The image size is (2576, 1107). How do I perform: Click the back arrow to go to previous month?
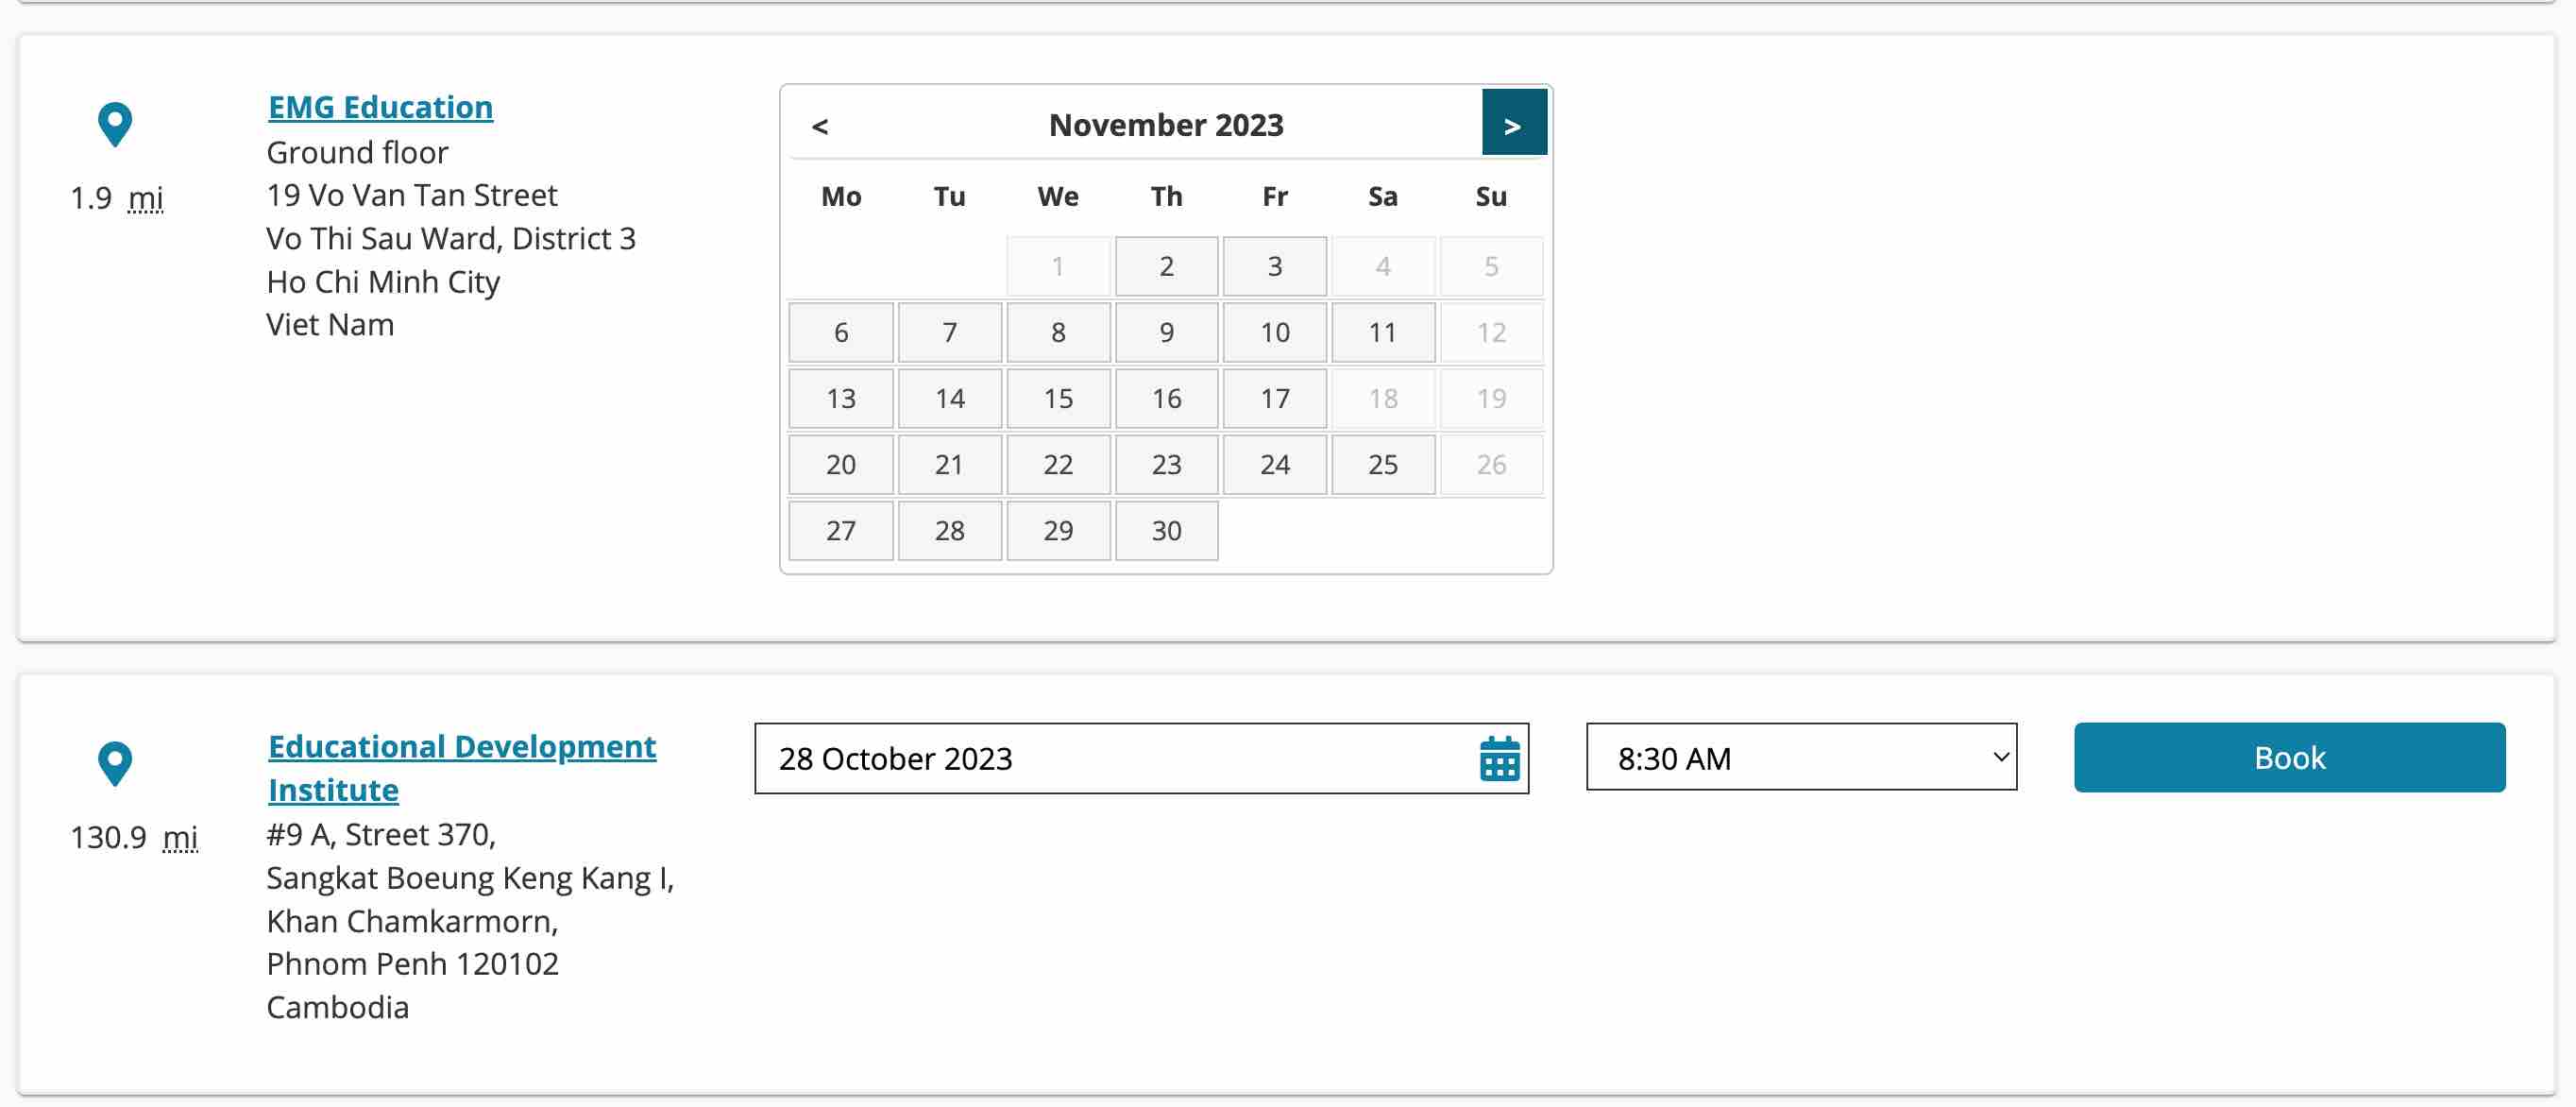(x=818, y=123)
